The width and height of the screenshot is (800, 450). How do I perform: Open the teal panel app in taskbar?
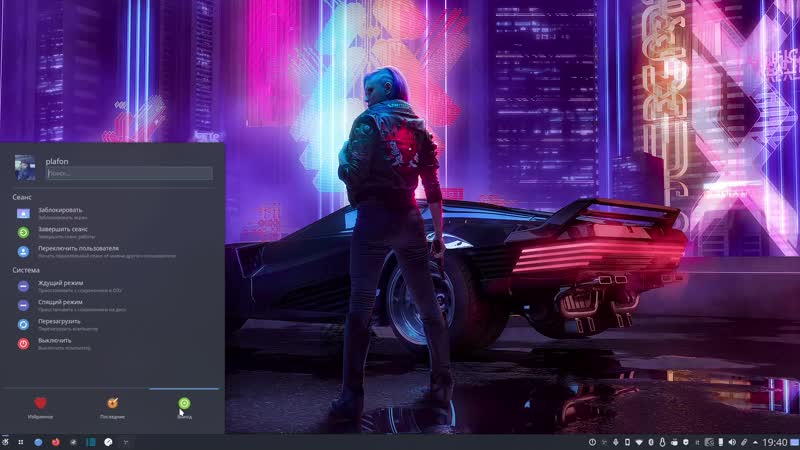point(91,442)
